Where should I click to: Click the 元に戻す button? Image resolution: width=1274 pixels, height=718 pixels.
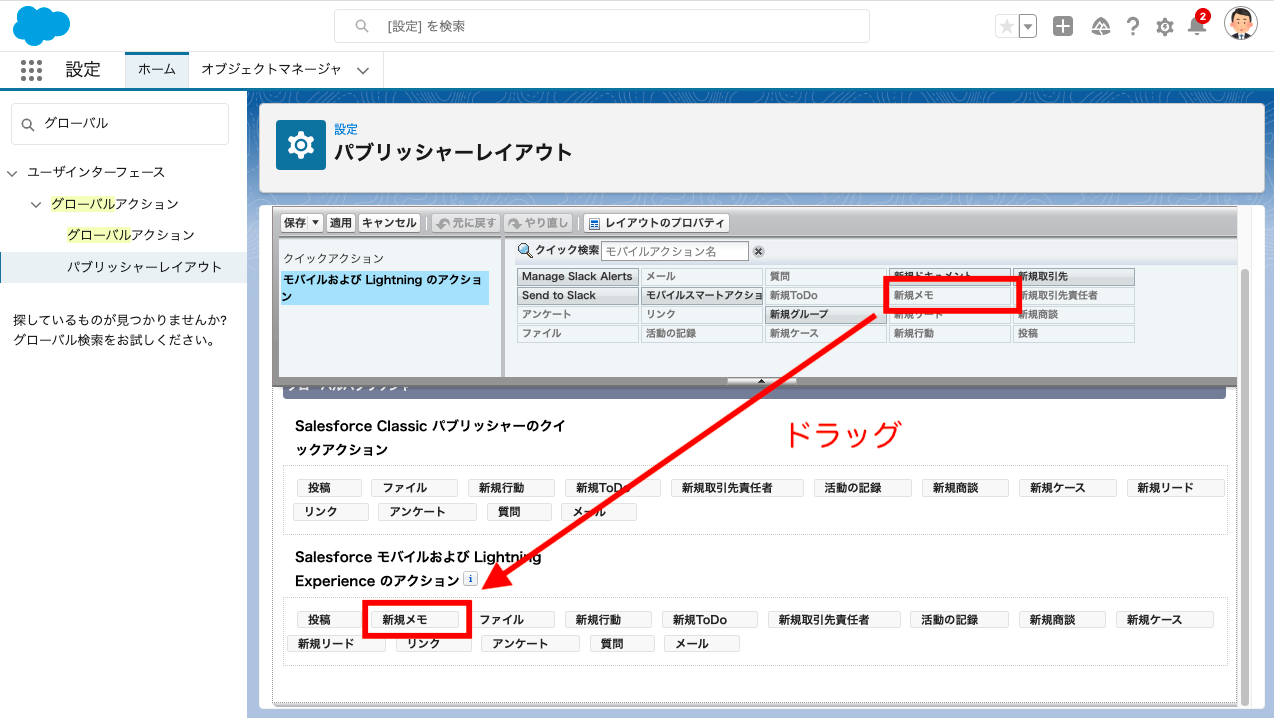click(x=466, y=223)
